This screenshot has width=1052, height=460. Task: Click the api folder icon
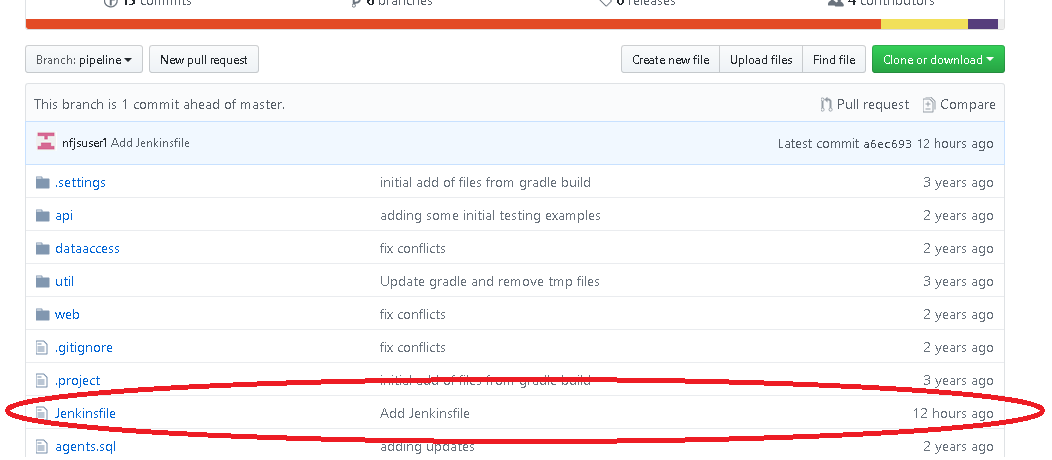click(x=42, y=215)
